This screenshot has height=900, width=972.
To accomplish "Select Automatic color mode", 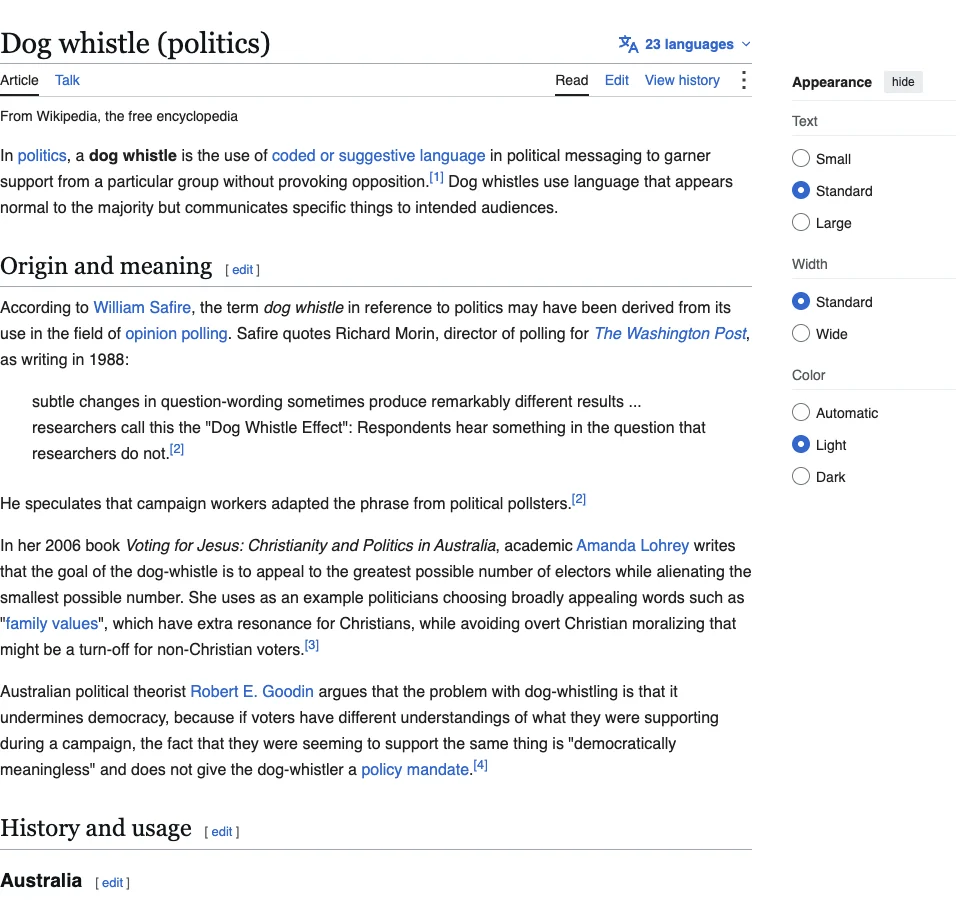I will (x=801, y=413).
